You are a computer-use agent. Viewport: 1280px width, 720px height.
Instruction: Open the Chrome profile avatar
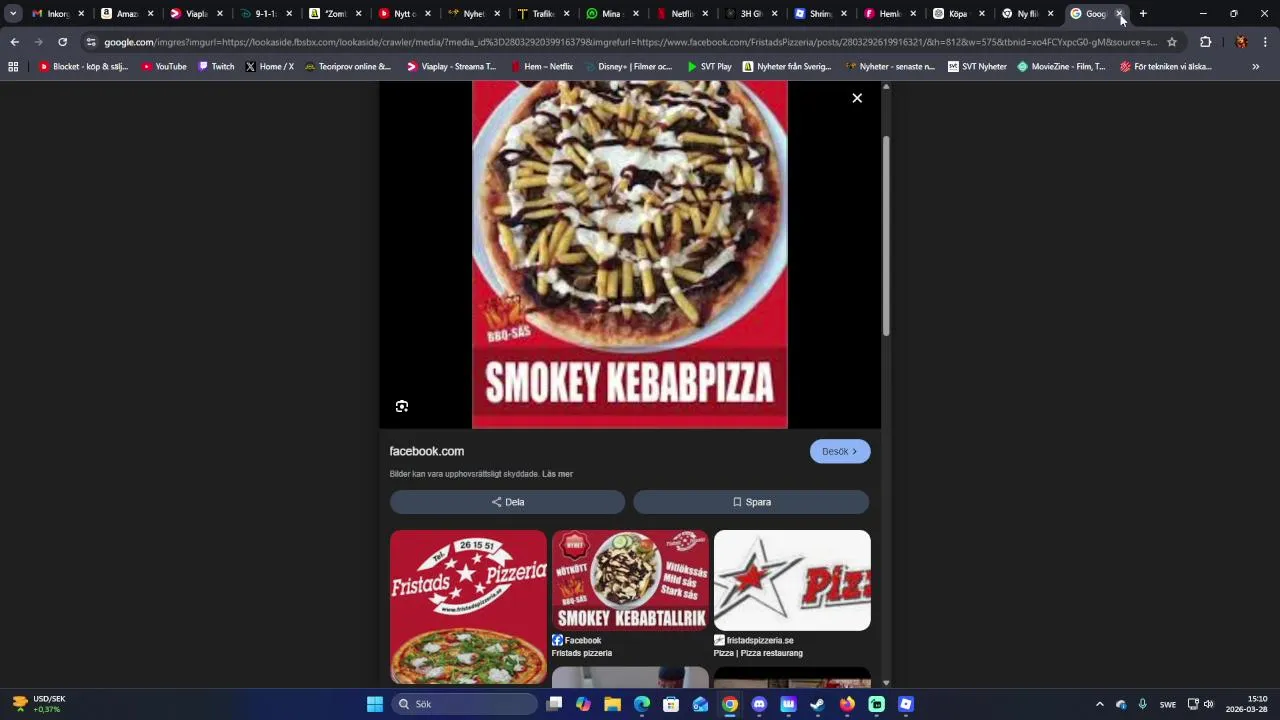pyautogui.click(x=1241, y=42)
